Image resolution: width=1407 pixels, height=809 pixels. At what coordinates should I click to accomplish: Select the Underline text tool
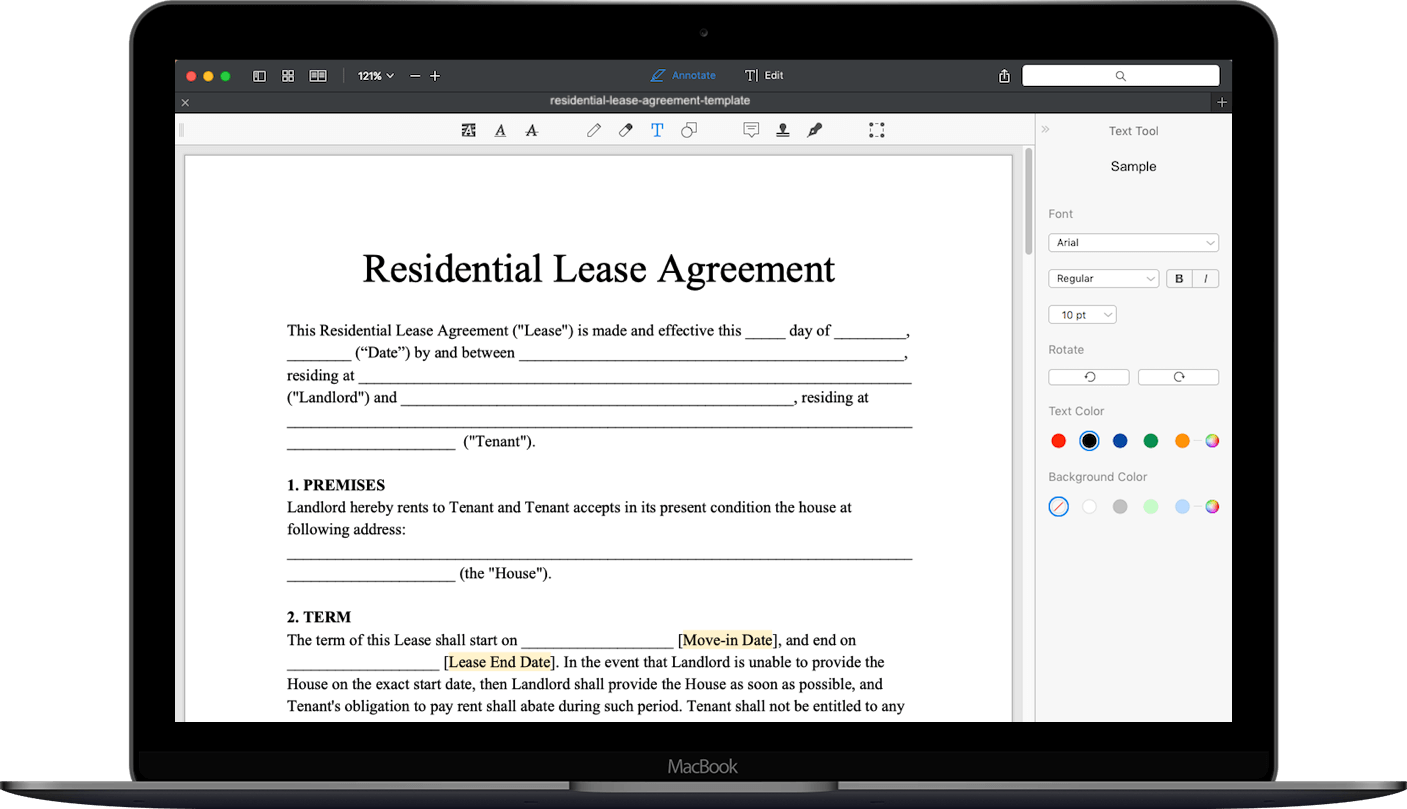[x=500, y=130]
